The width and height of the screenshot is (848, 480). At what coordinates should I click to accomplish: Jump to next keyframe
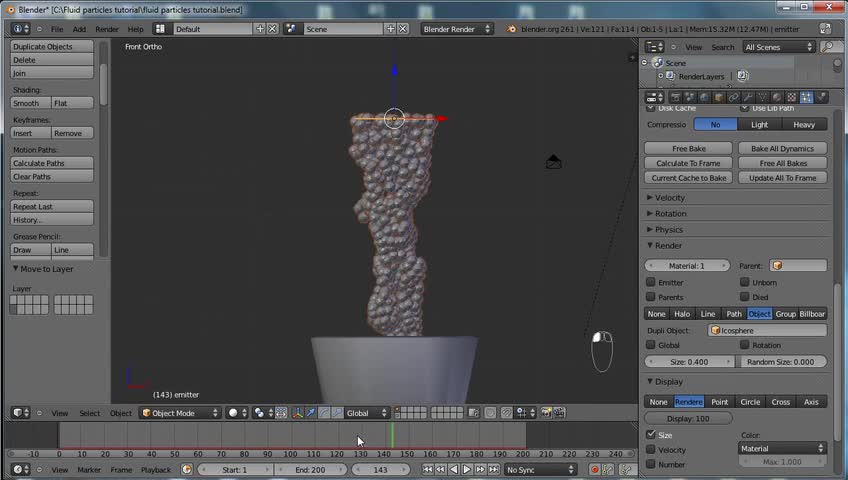(x=480, y=470)
